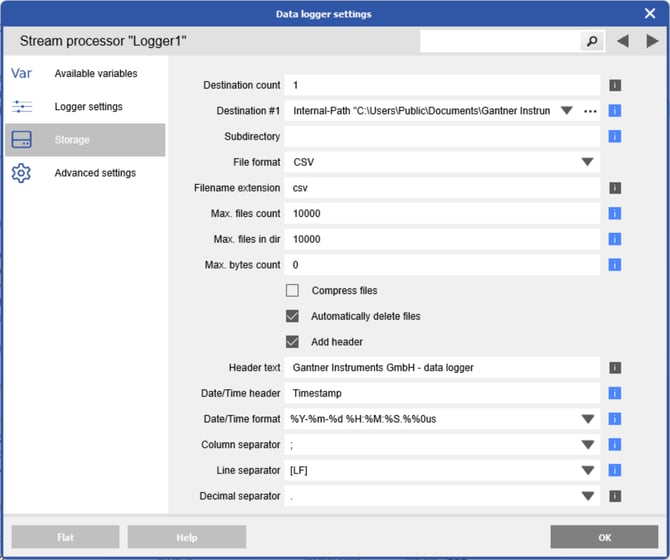Click the Storage drive icon
Viewport: 670px width, 560px height.
click(x=22, y=140)
